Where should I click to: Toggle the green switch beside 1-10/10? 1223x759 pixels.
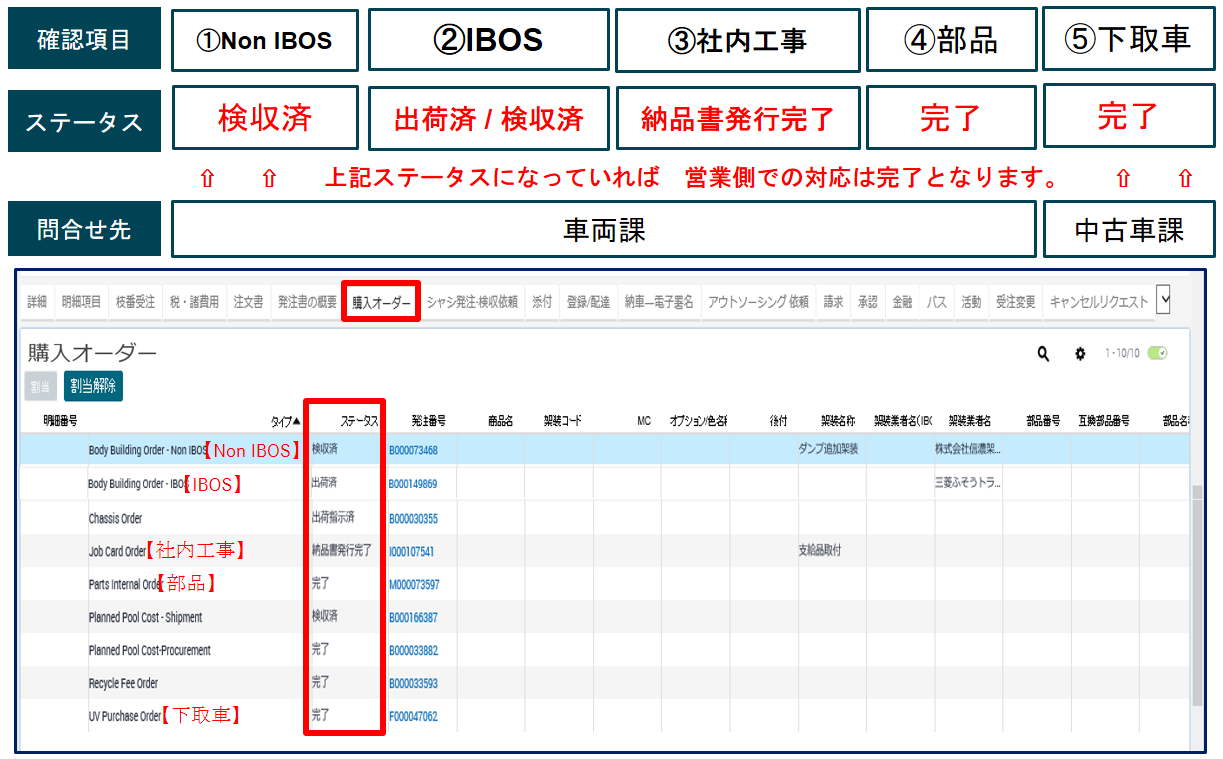tap(1159, 353)
